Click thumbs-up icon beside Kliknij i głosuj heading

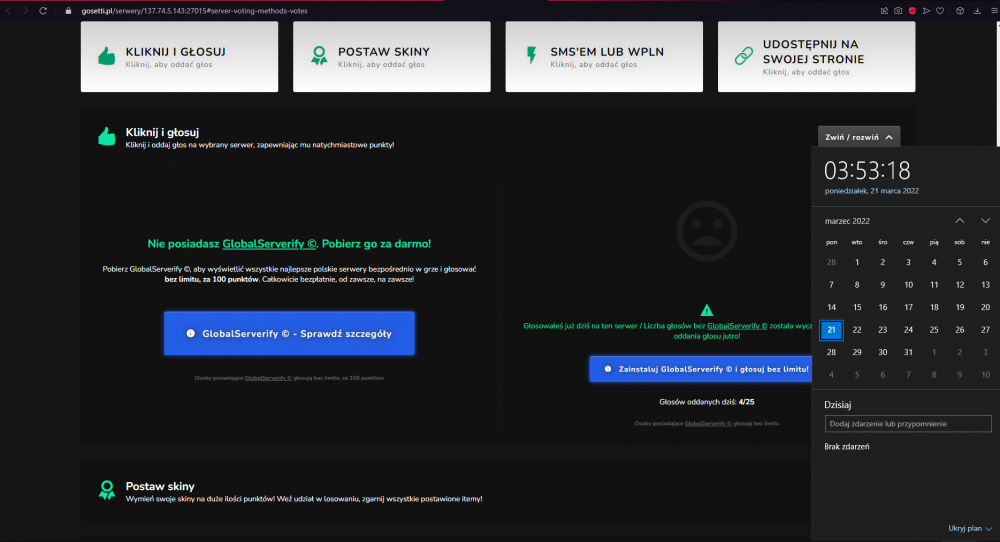point(107,136)
